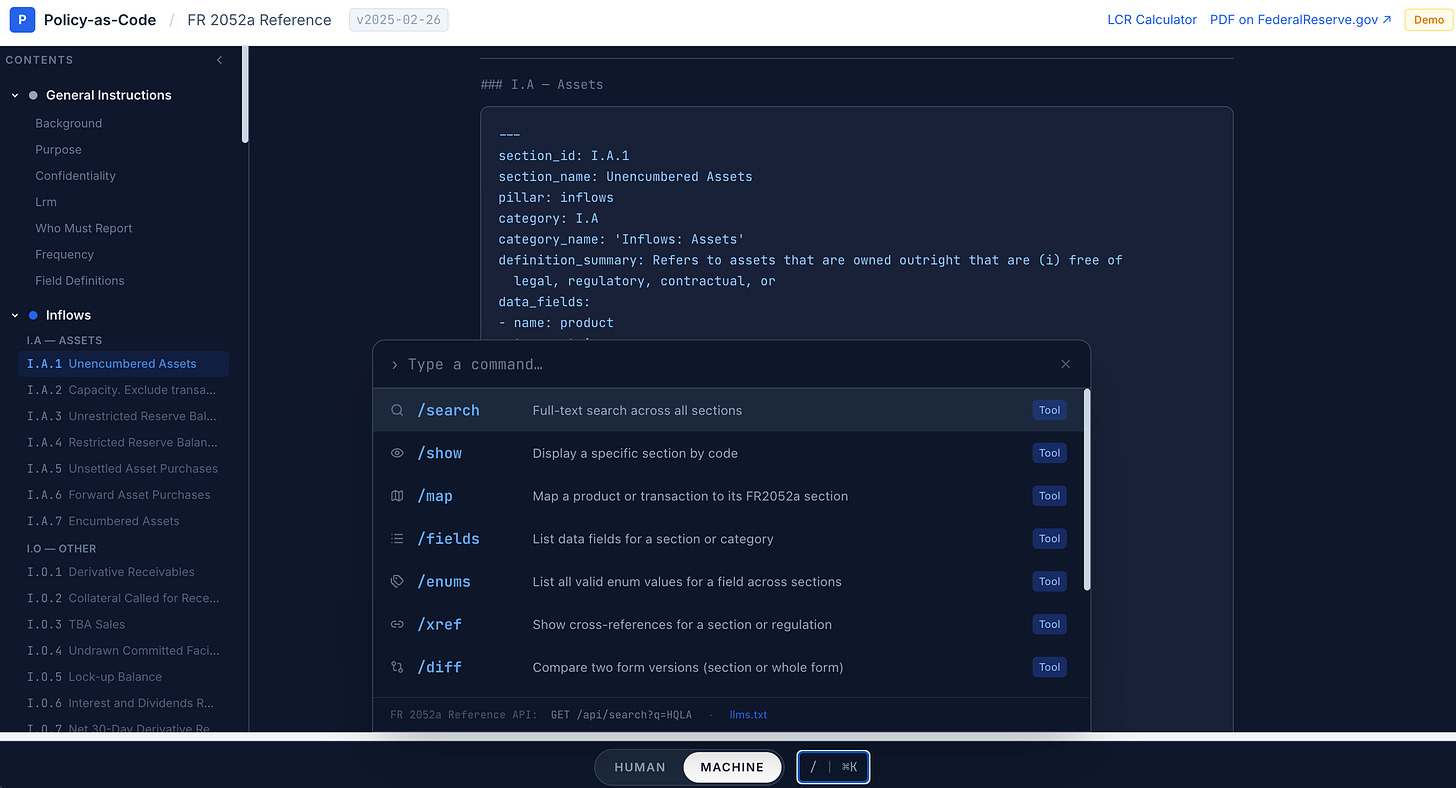Open the Who Must Report section
This screenshot has width=1456, height=788.
click(x=84, y=228)
